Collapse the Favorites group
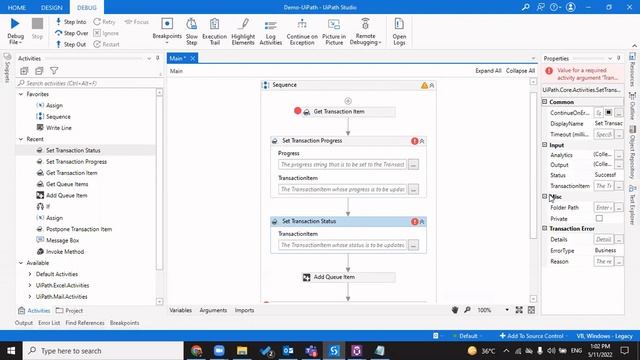This screenshot has width=640, height=360. [21, 94]
